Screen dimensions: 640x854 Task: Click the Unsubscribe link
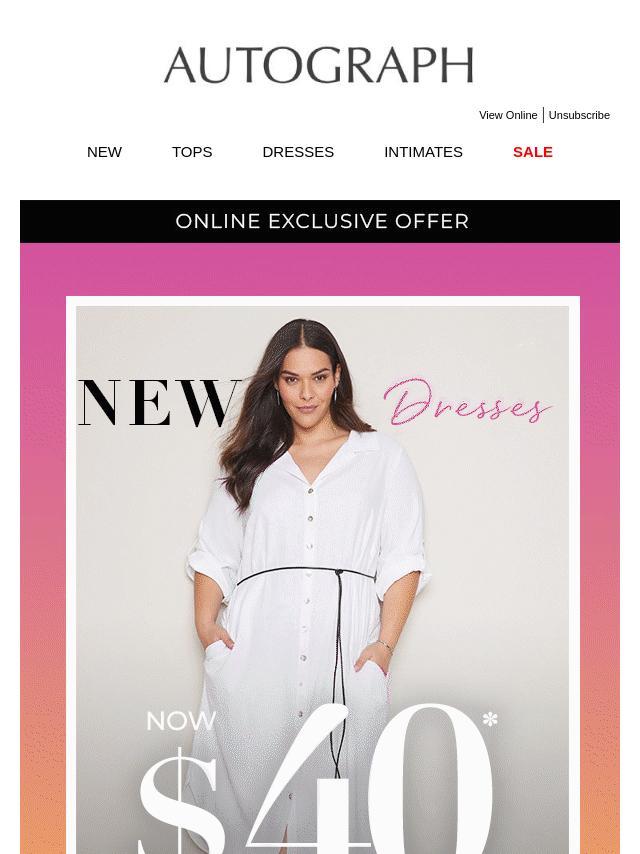(579, 115)
